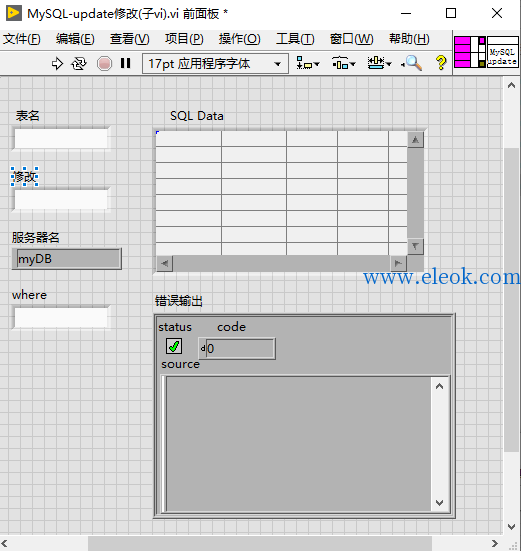Click the where condition input field

pyautogui.click(x=61, y=317)
